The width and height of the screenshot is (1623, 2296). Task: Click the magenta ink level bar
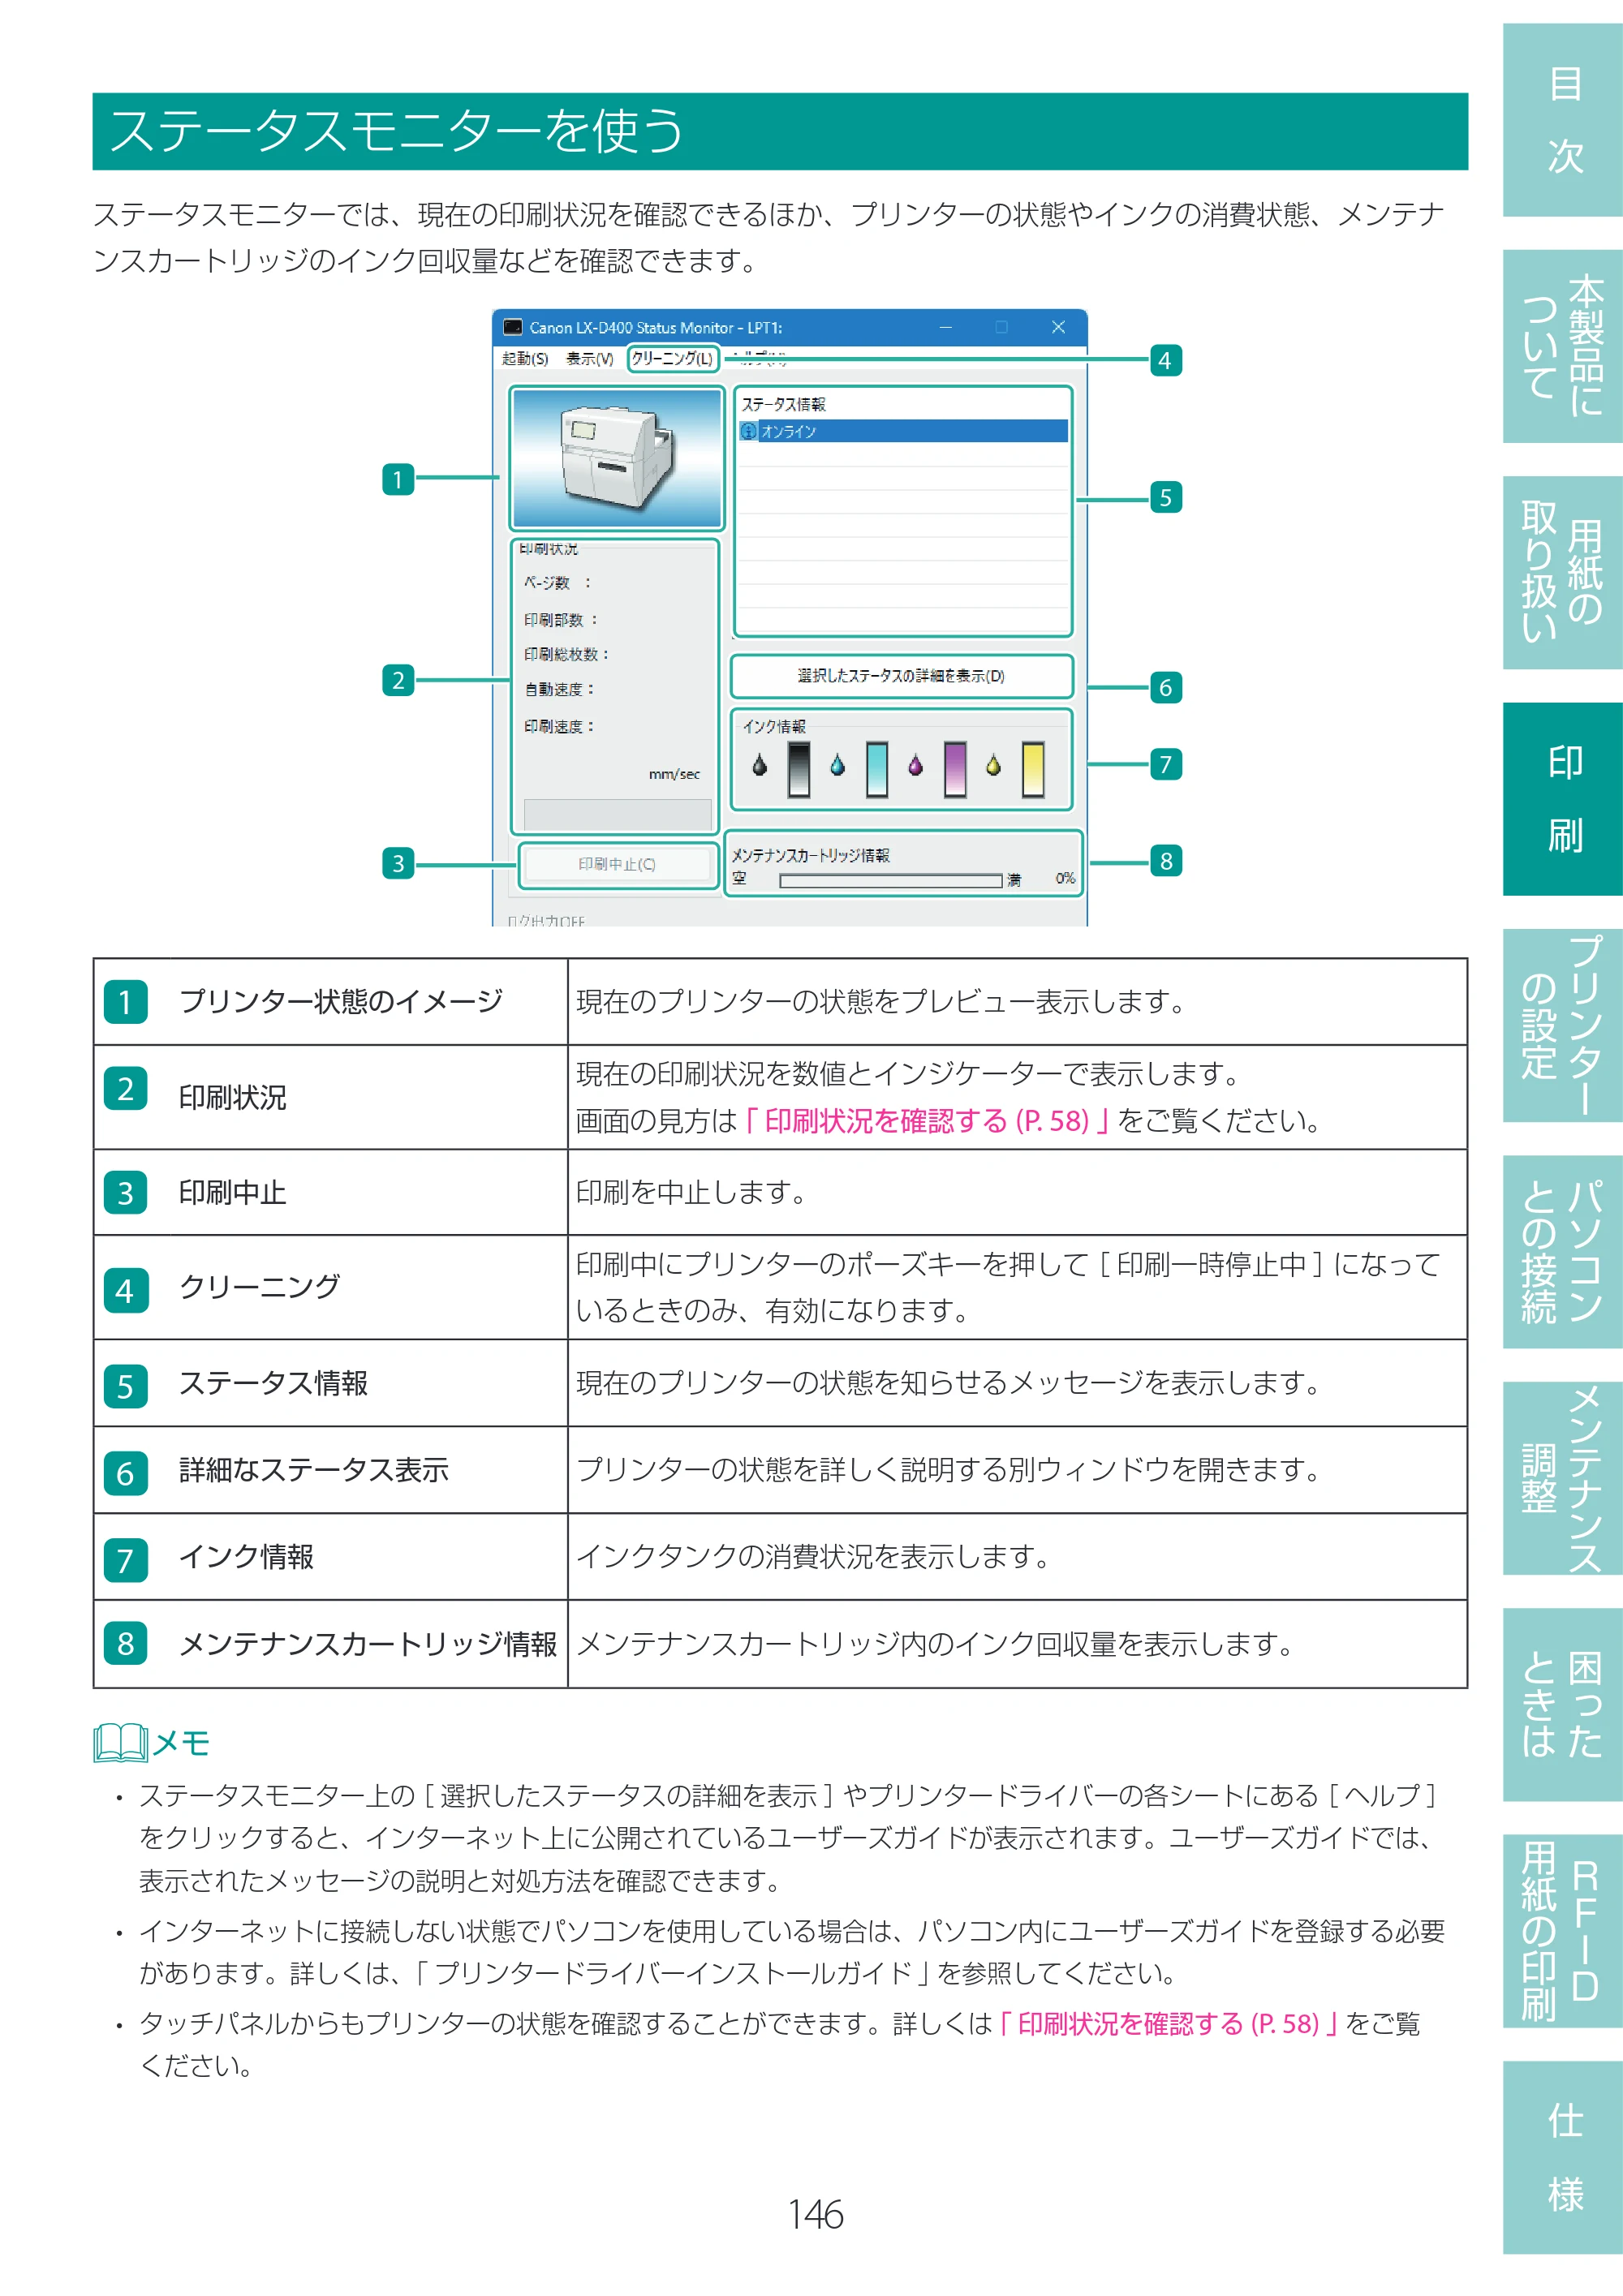pyautogui.click(x=955, y=768)
